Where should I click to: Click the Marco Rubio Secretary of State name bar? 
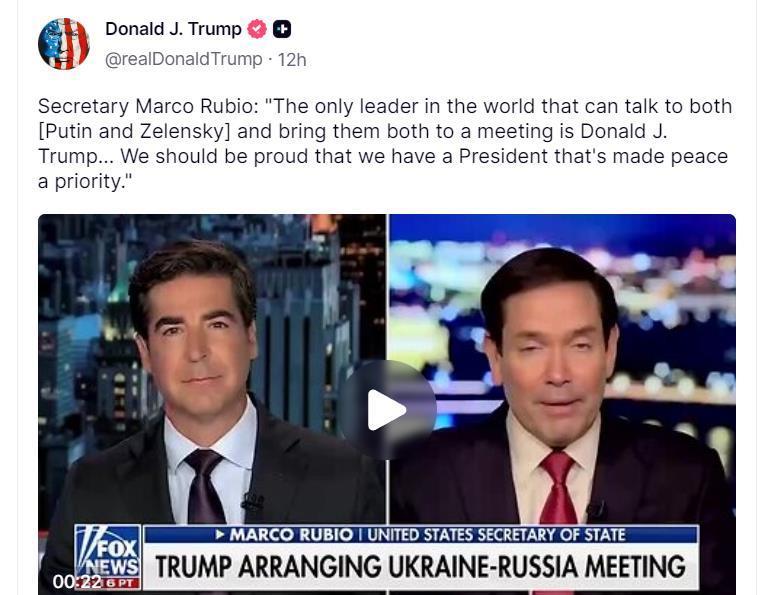point(421,535)
